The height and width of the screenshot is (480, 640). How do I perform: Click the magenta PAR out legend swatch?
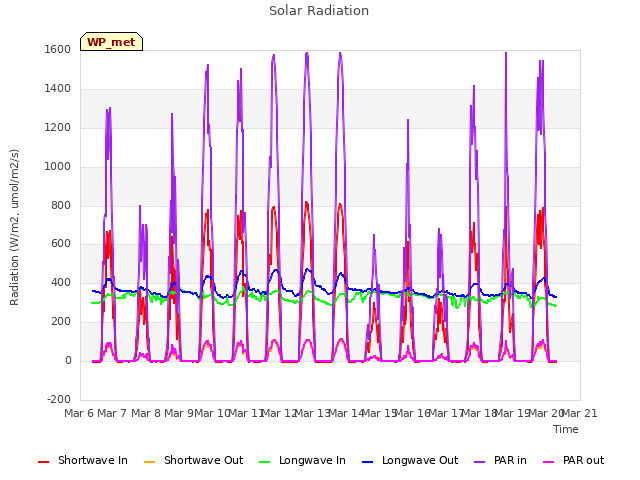[549, 462]
